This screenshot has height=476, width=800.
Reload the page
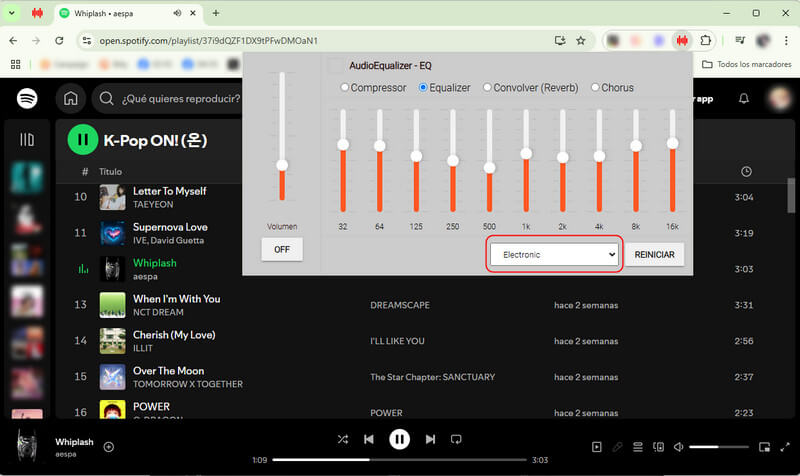[x=59, y=40]
